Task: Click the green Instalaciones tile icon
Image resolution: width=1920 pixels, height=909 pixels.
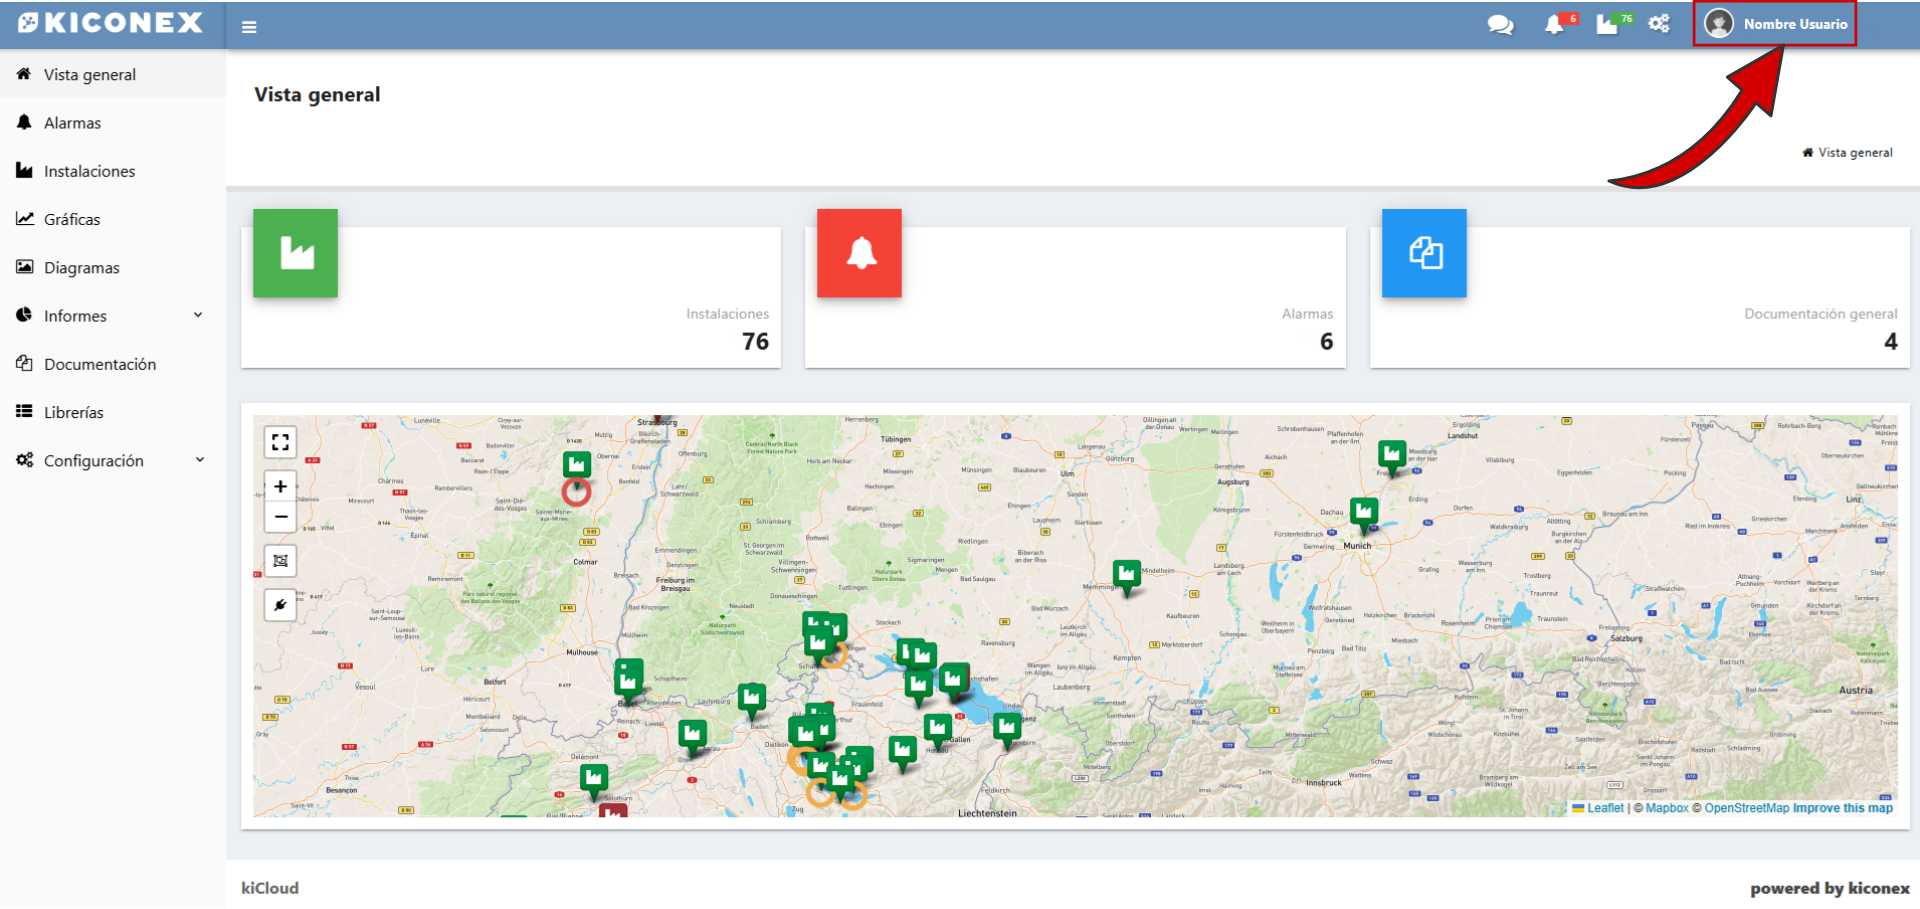Action: [295, 253]
